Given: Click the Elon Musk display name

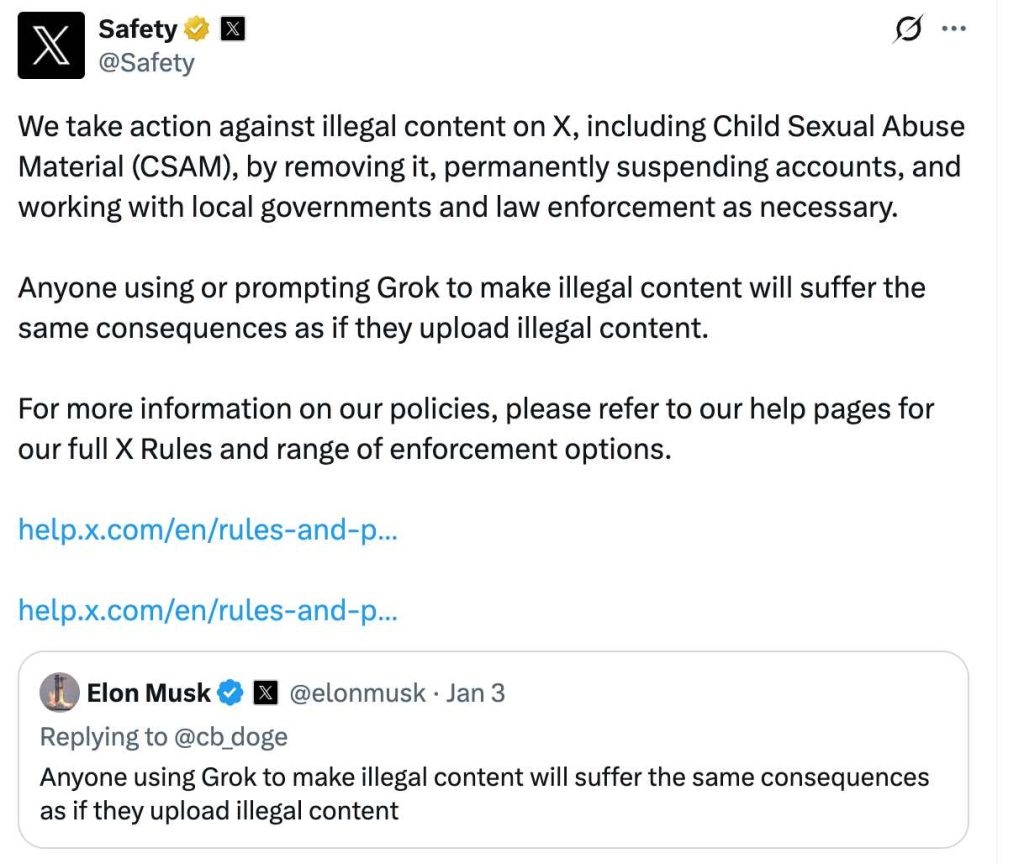Looking at the screenshot, I should (148, 693).
